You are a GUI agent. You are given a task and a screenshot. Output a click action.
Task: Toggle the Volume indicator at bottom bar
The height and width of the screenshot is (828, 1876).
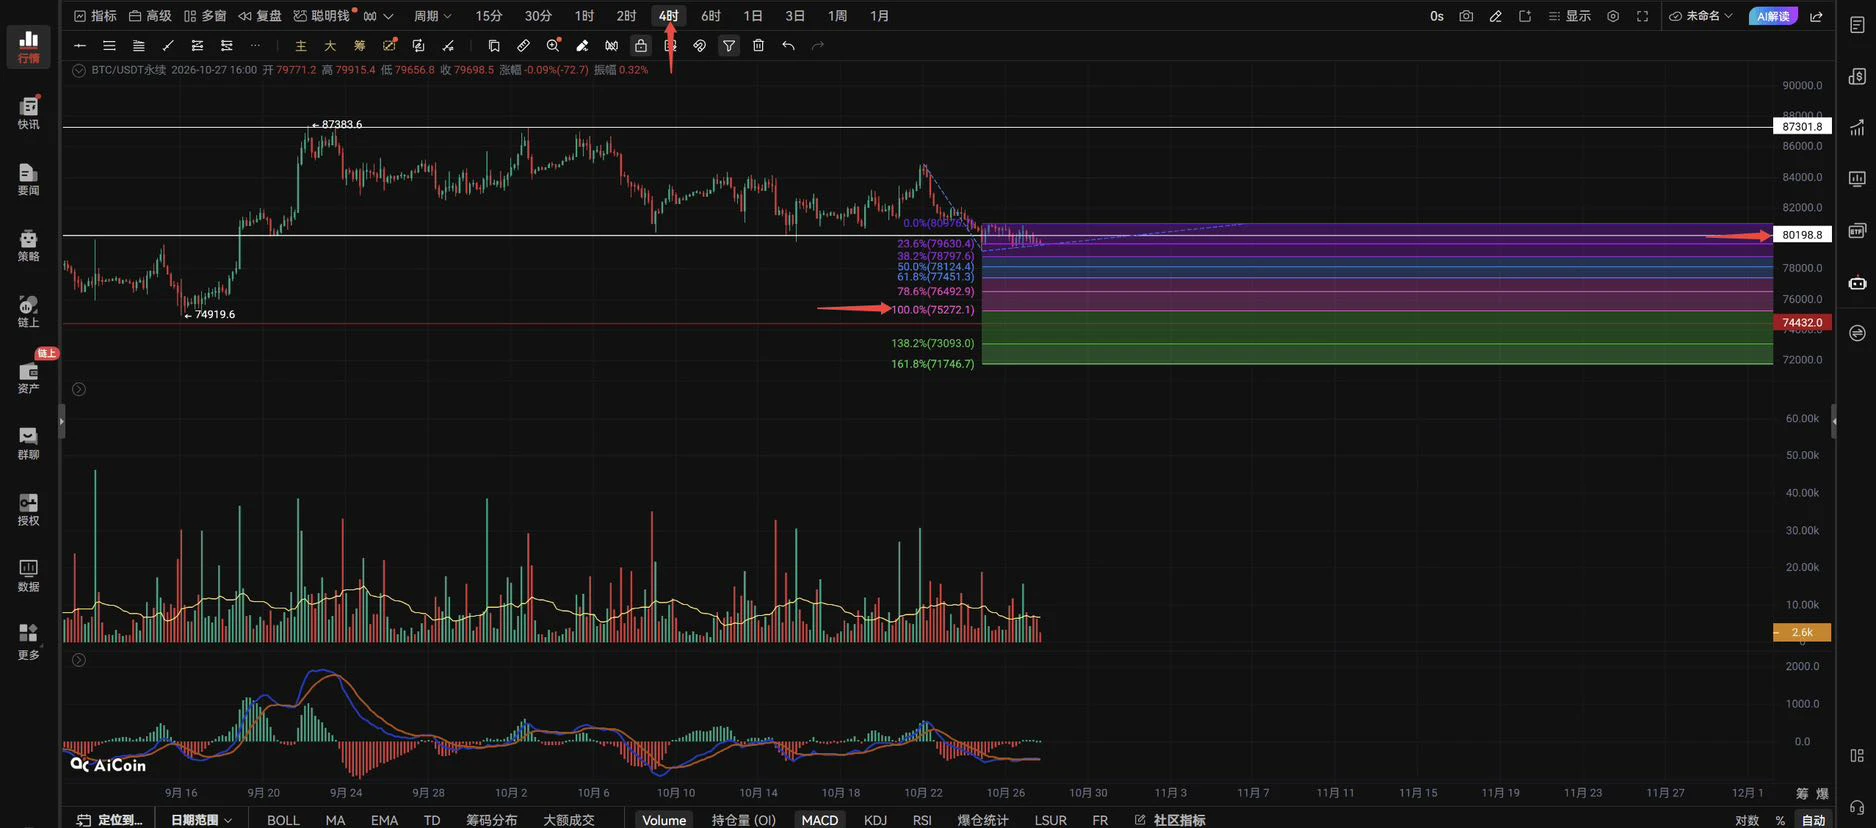point(664,819)
